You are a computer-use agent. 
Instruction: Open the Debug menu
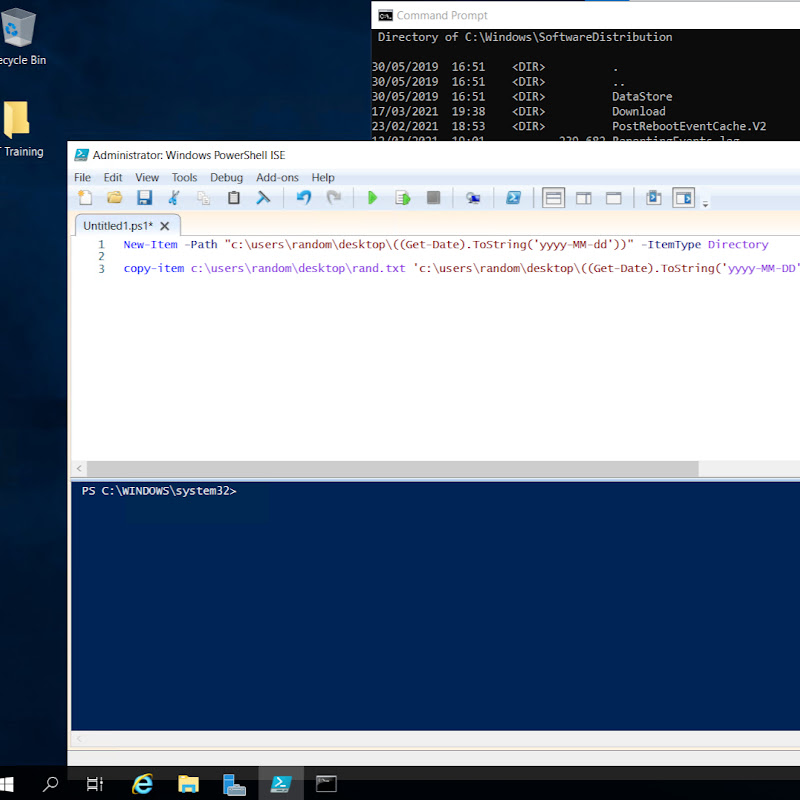227,178
